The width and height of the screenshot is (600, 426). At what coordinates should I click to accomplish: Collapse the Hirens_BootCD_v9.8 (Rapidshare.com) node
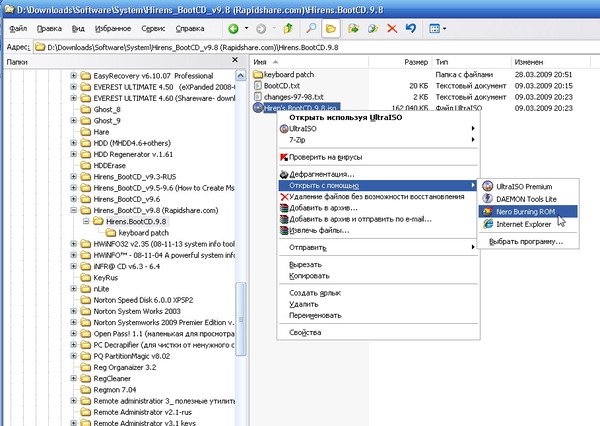point(73,210)
